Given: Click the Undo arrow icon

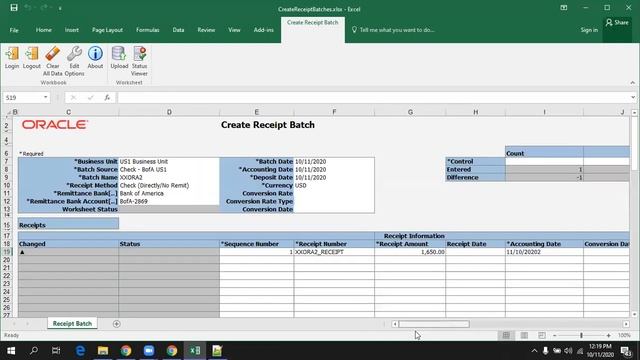Looking at the screenshot, I should 28,8.
